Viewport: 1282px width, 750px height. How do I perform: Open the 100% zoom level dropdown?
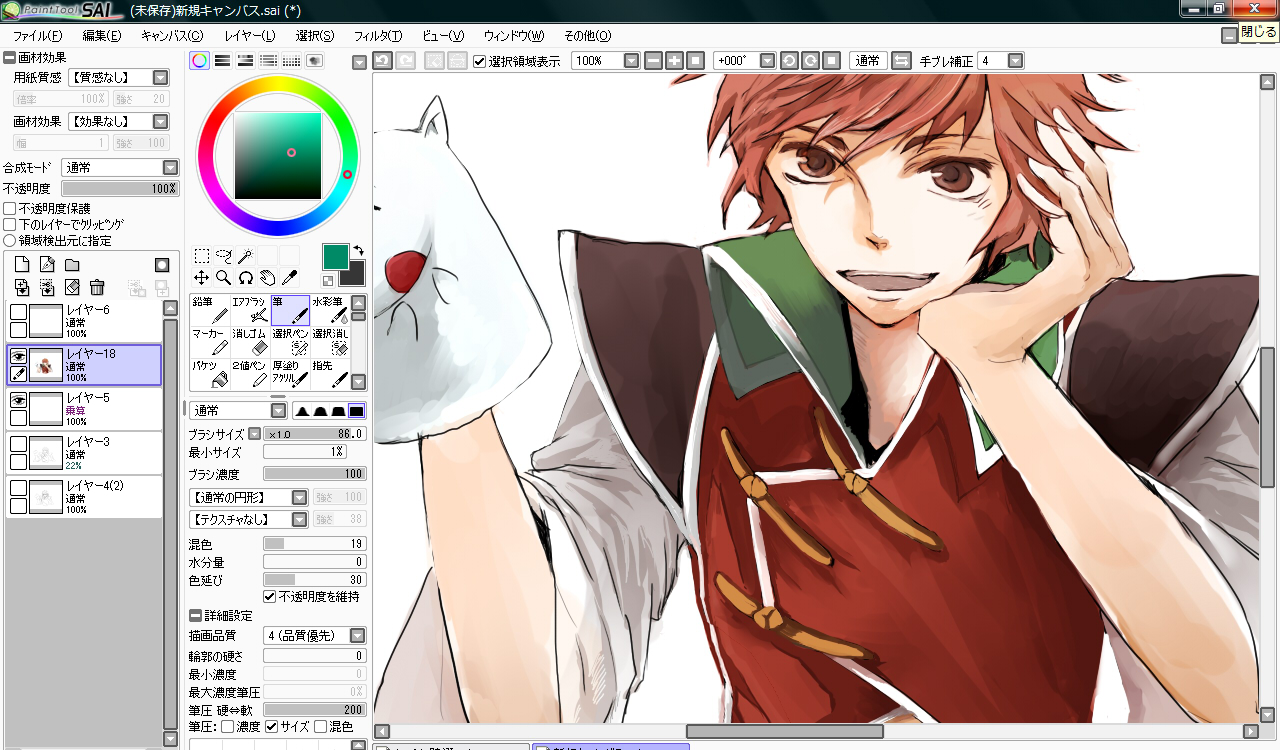pos(606,61)
